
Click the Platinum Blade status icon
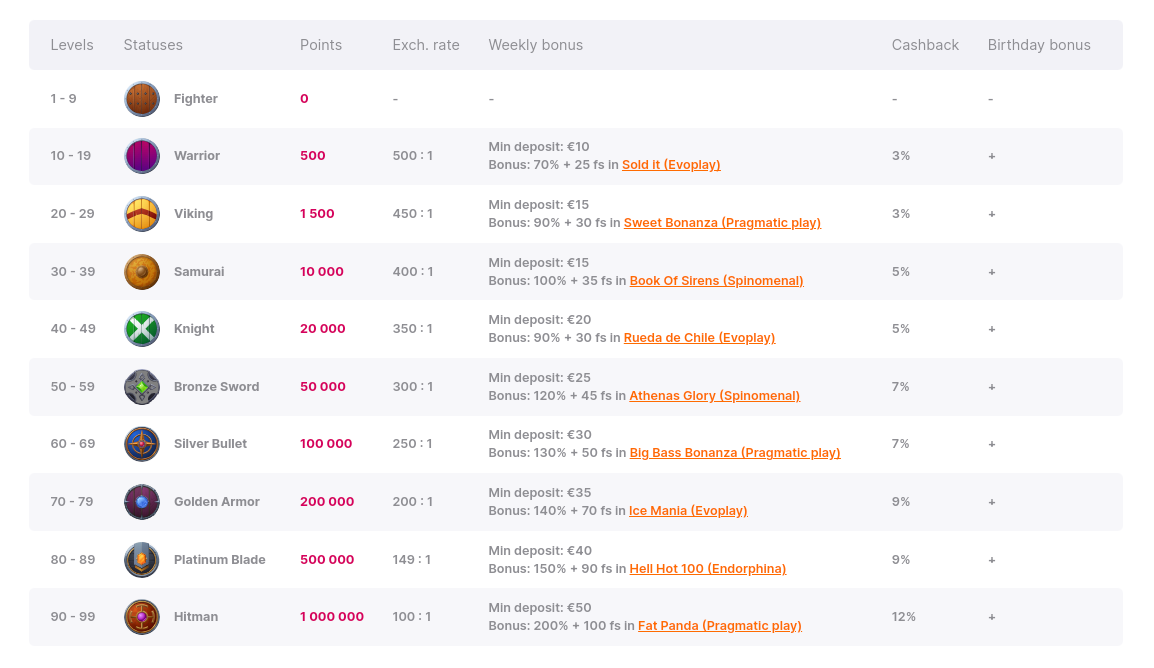point(142,560)
